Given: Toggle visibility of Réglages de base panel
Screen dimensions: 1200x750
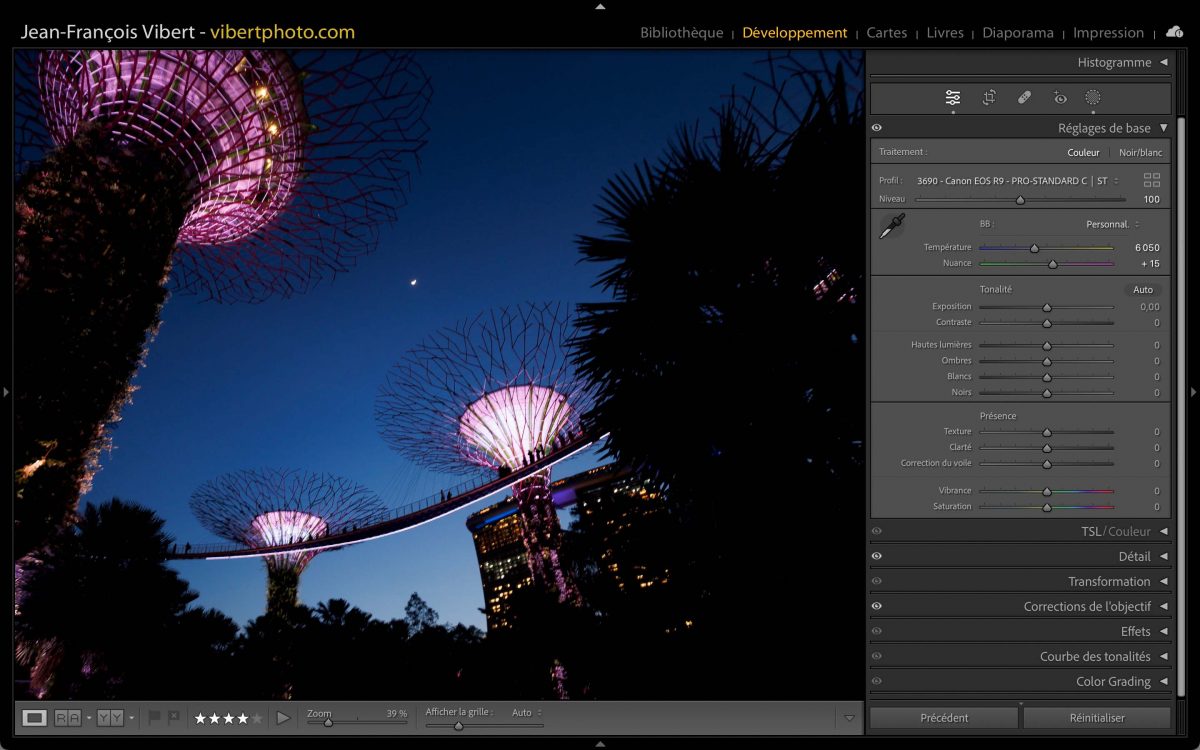Looking at the screenshot, I should (877, 128).
